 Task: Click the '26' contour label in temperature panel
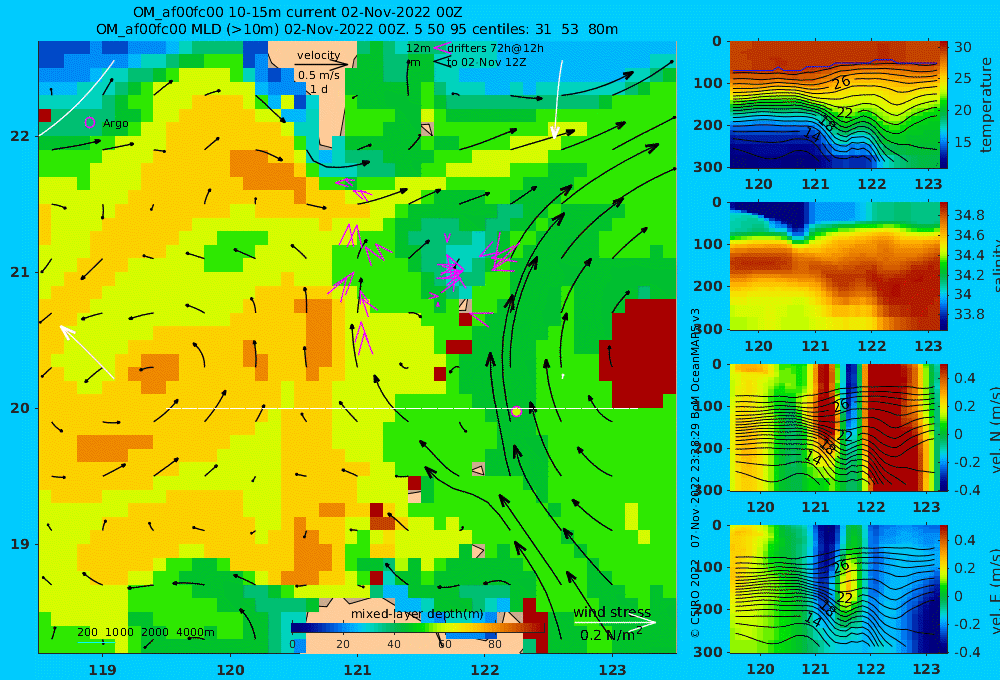(841, 82)
